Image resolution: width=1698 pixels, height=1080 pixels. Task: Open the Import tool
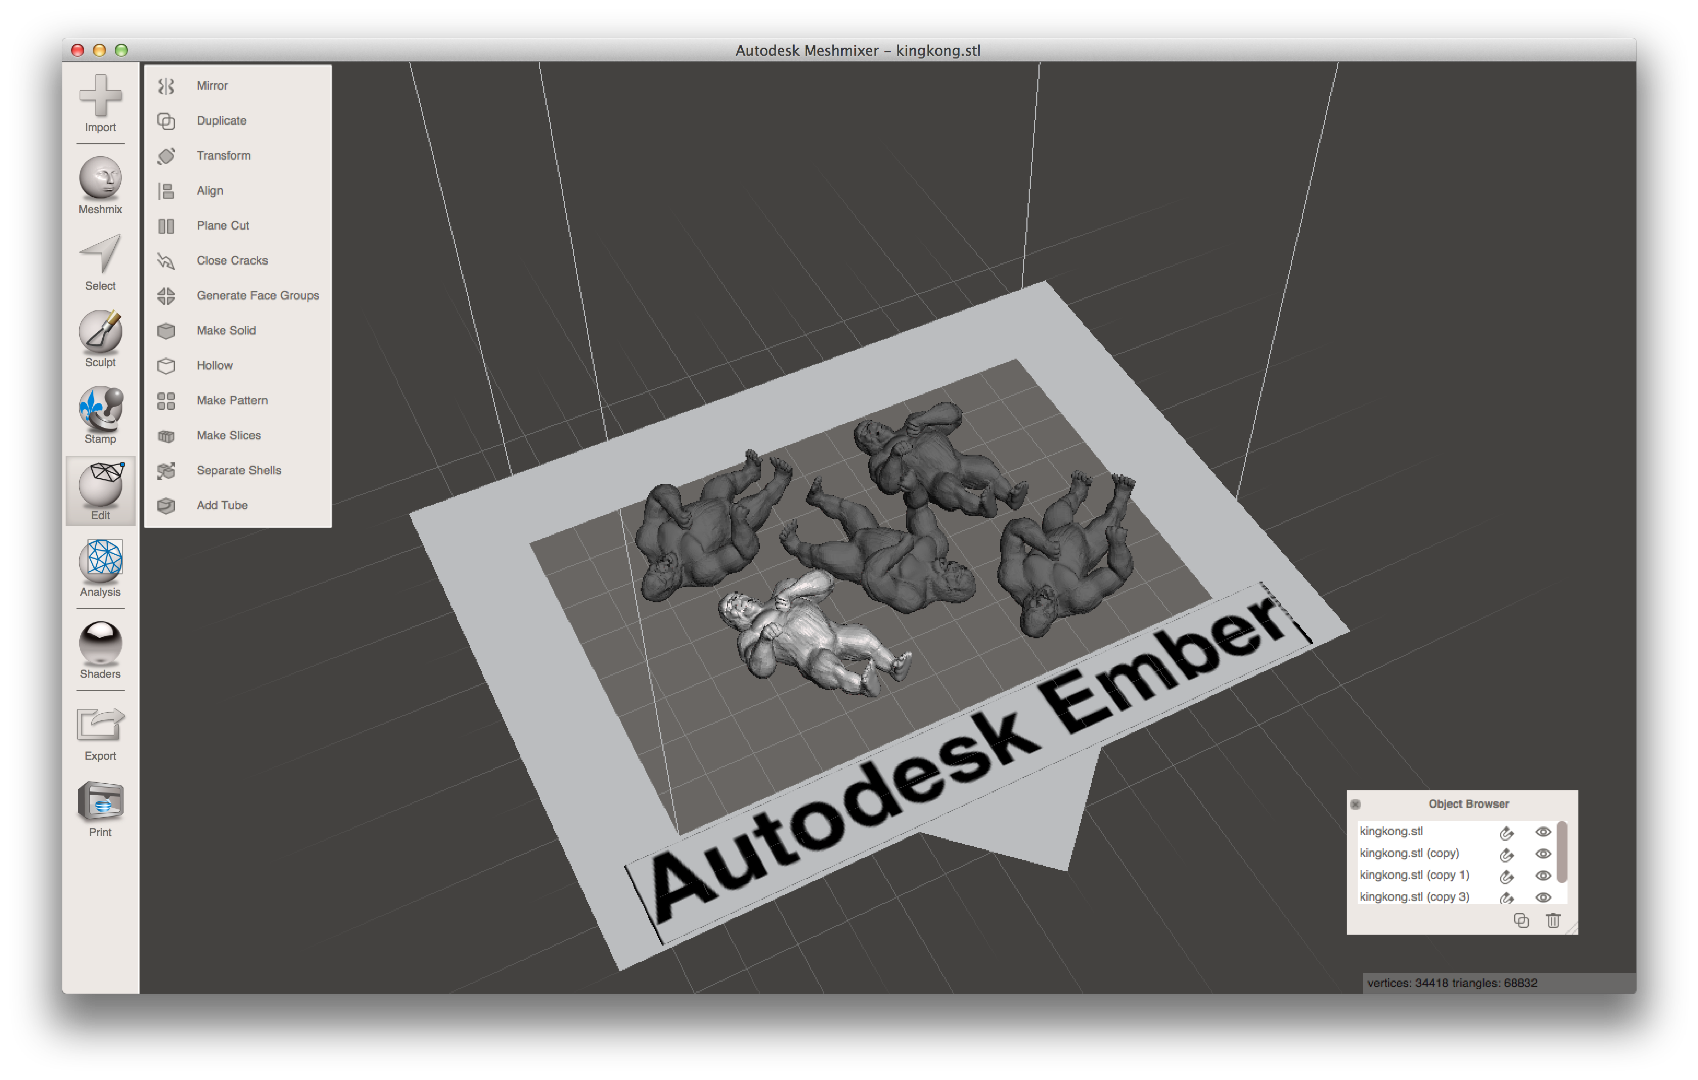click(100, 103)
